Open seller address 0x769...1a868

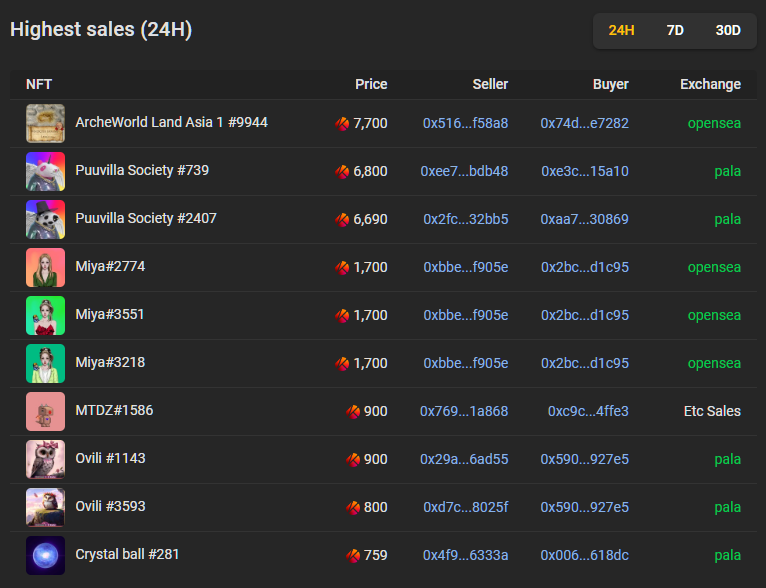coord(464,411)
